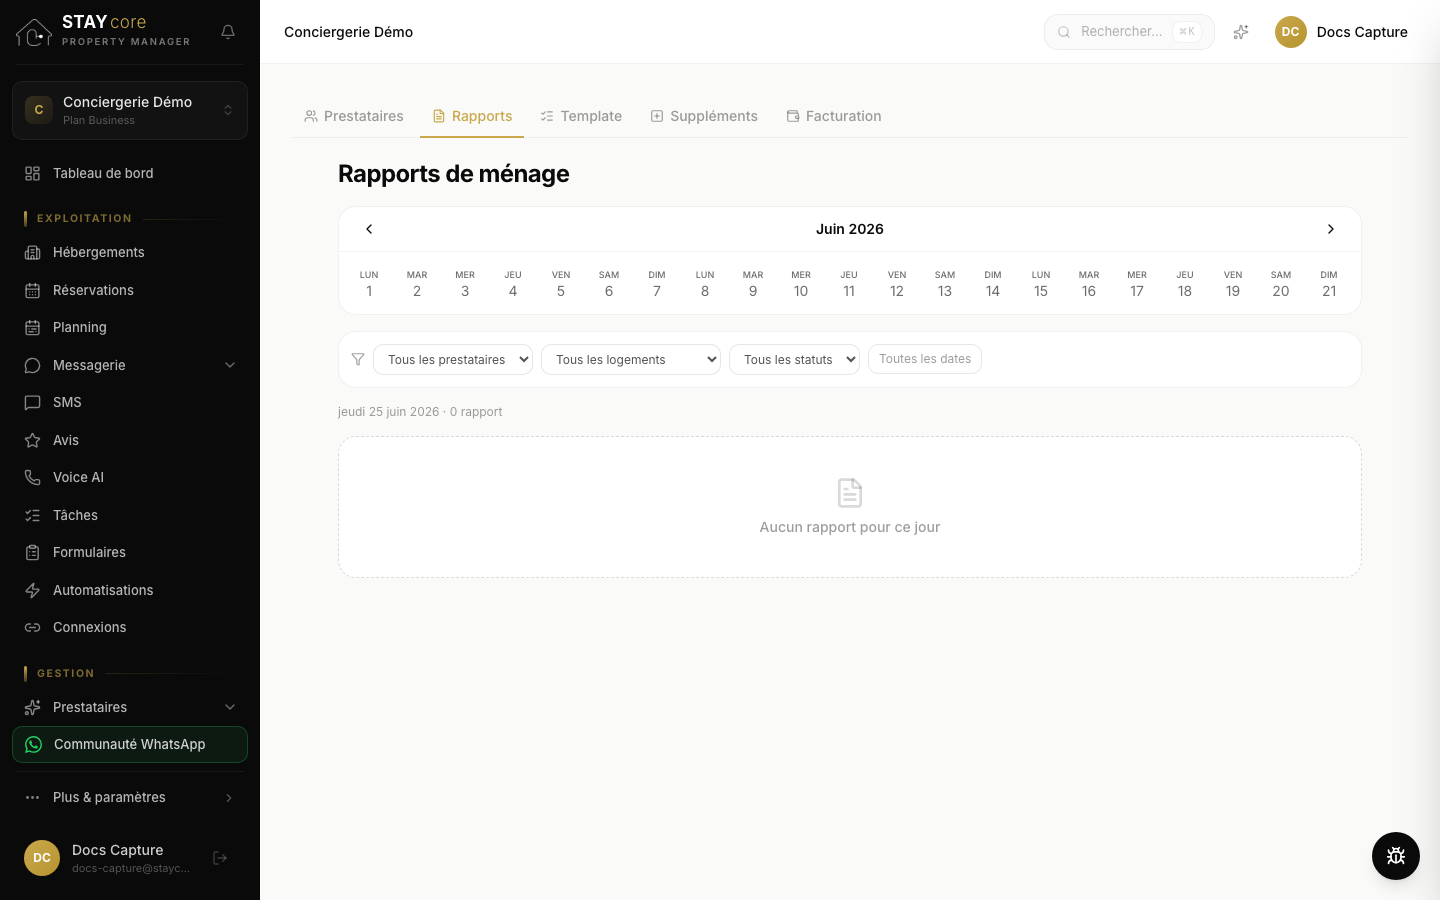This screenshot has height=900, width=1440.
Task: Open the Facturation tab
Action: 834,116
